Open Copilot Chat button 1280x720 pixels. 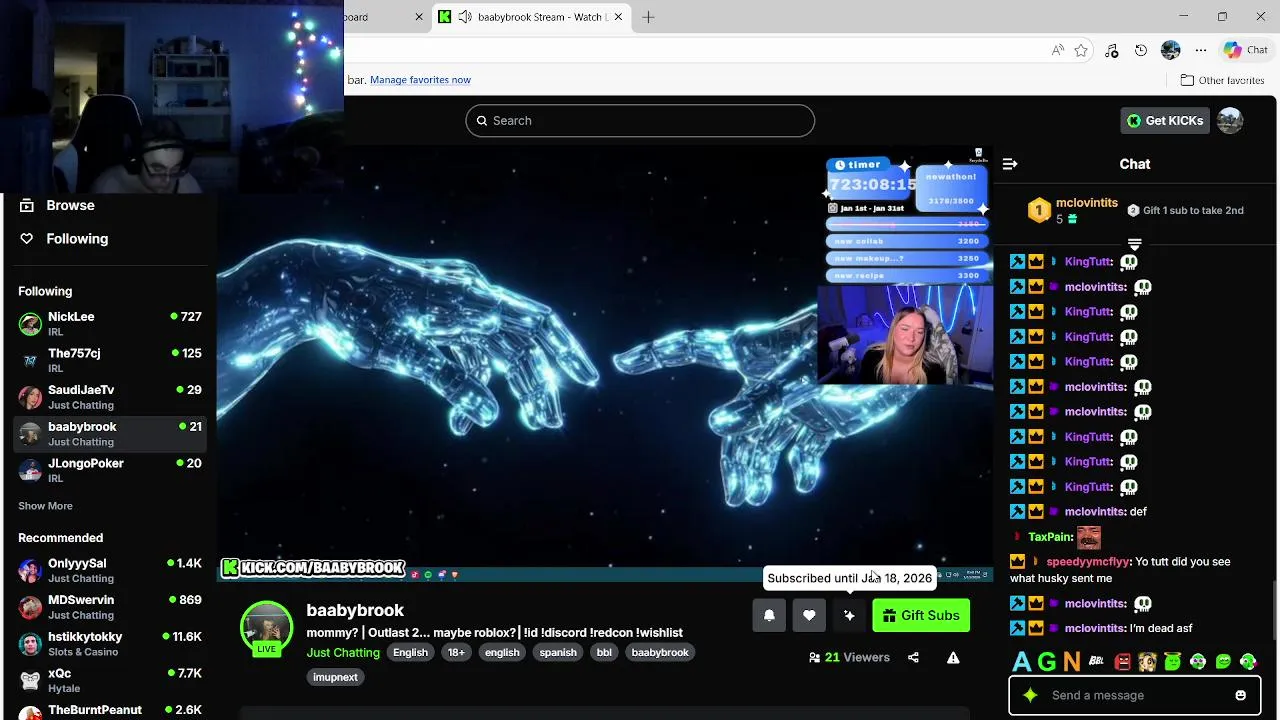pos(1246,50)
